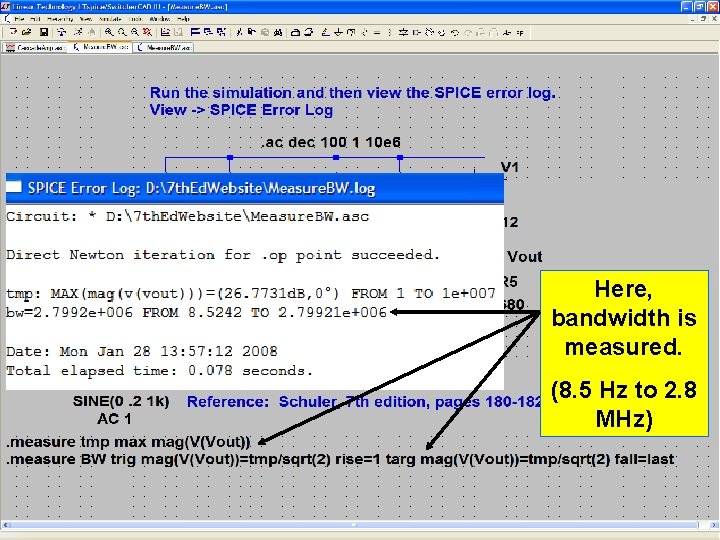Image resolution: width=720 pixels, height=540 pixels.
Task: Click the 'AC 1' source label
Action: (x=114, y=419)
